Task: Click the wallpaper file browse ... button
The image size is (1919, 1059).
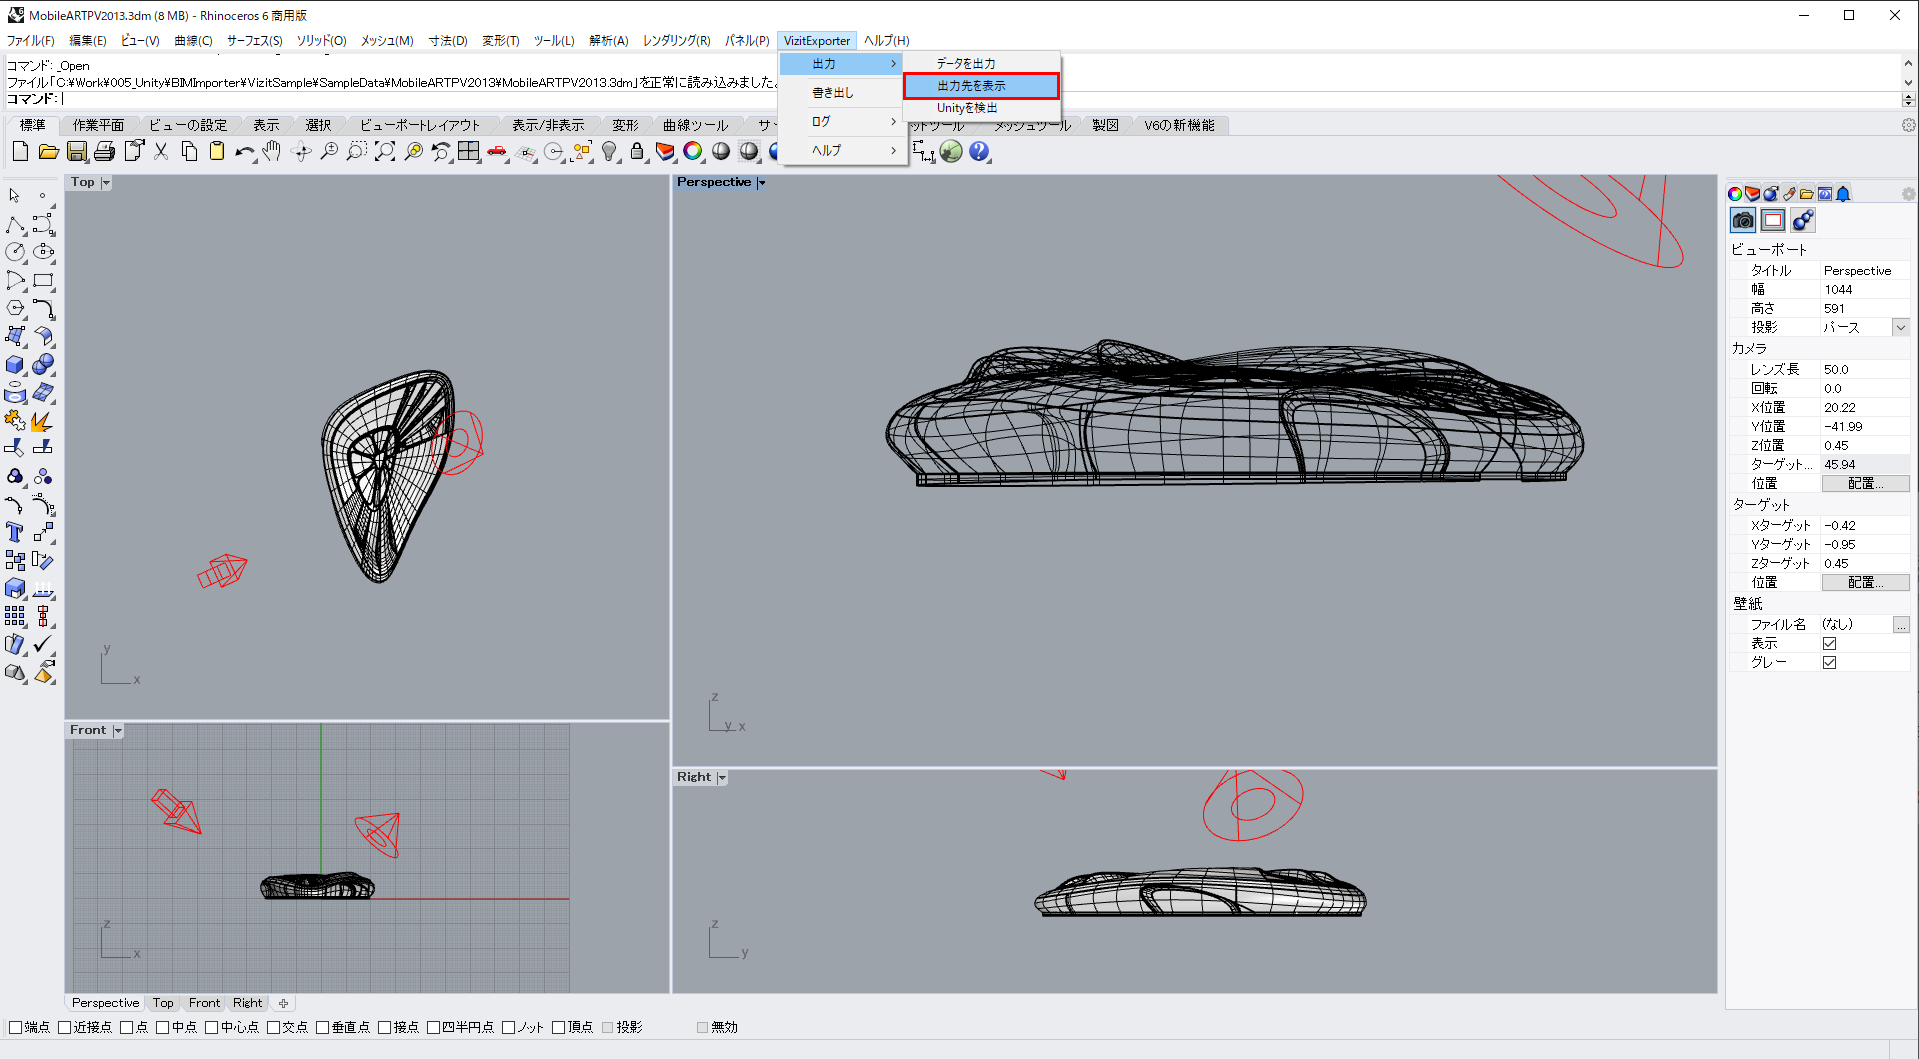Action: pos(1900,624)
